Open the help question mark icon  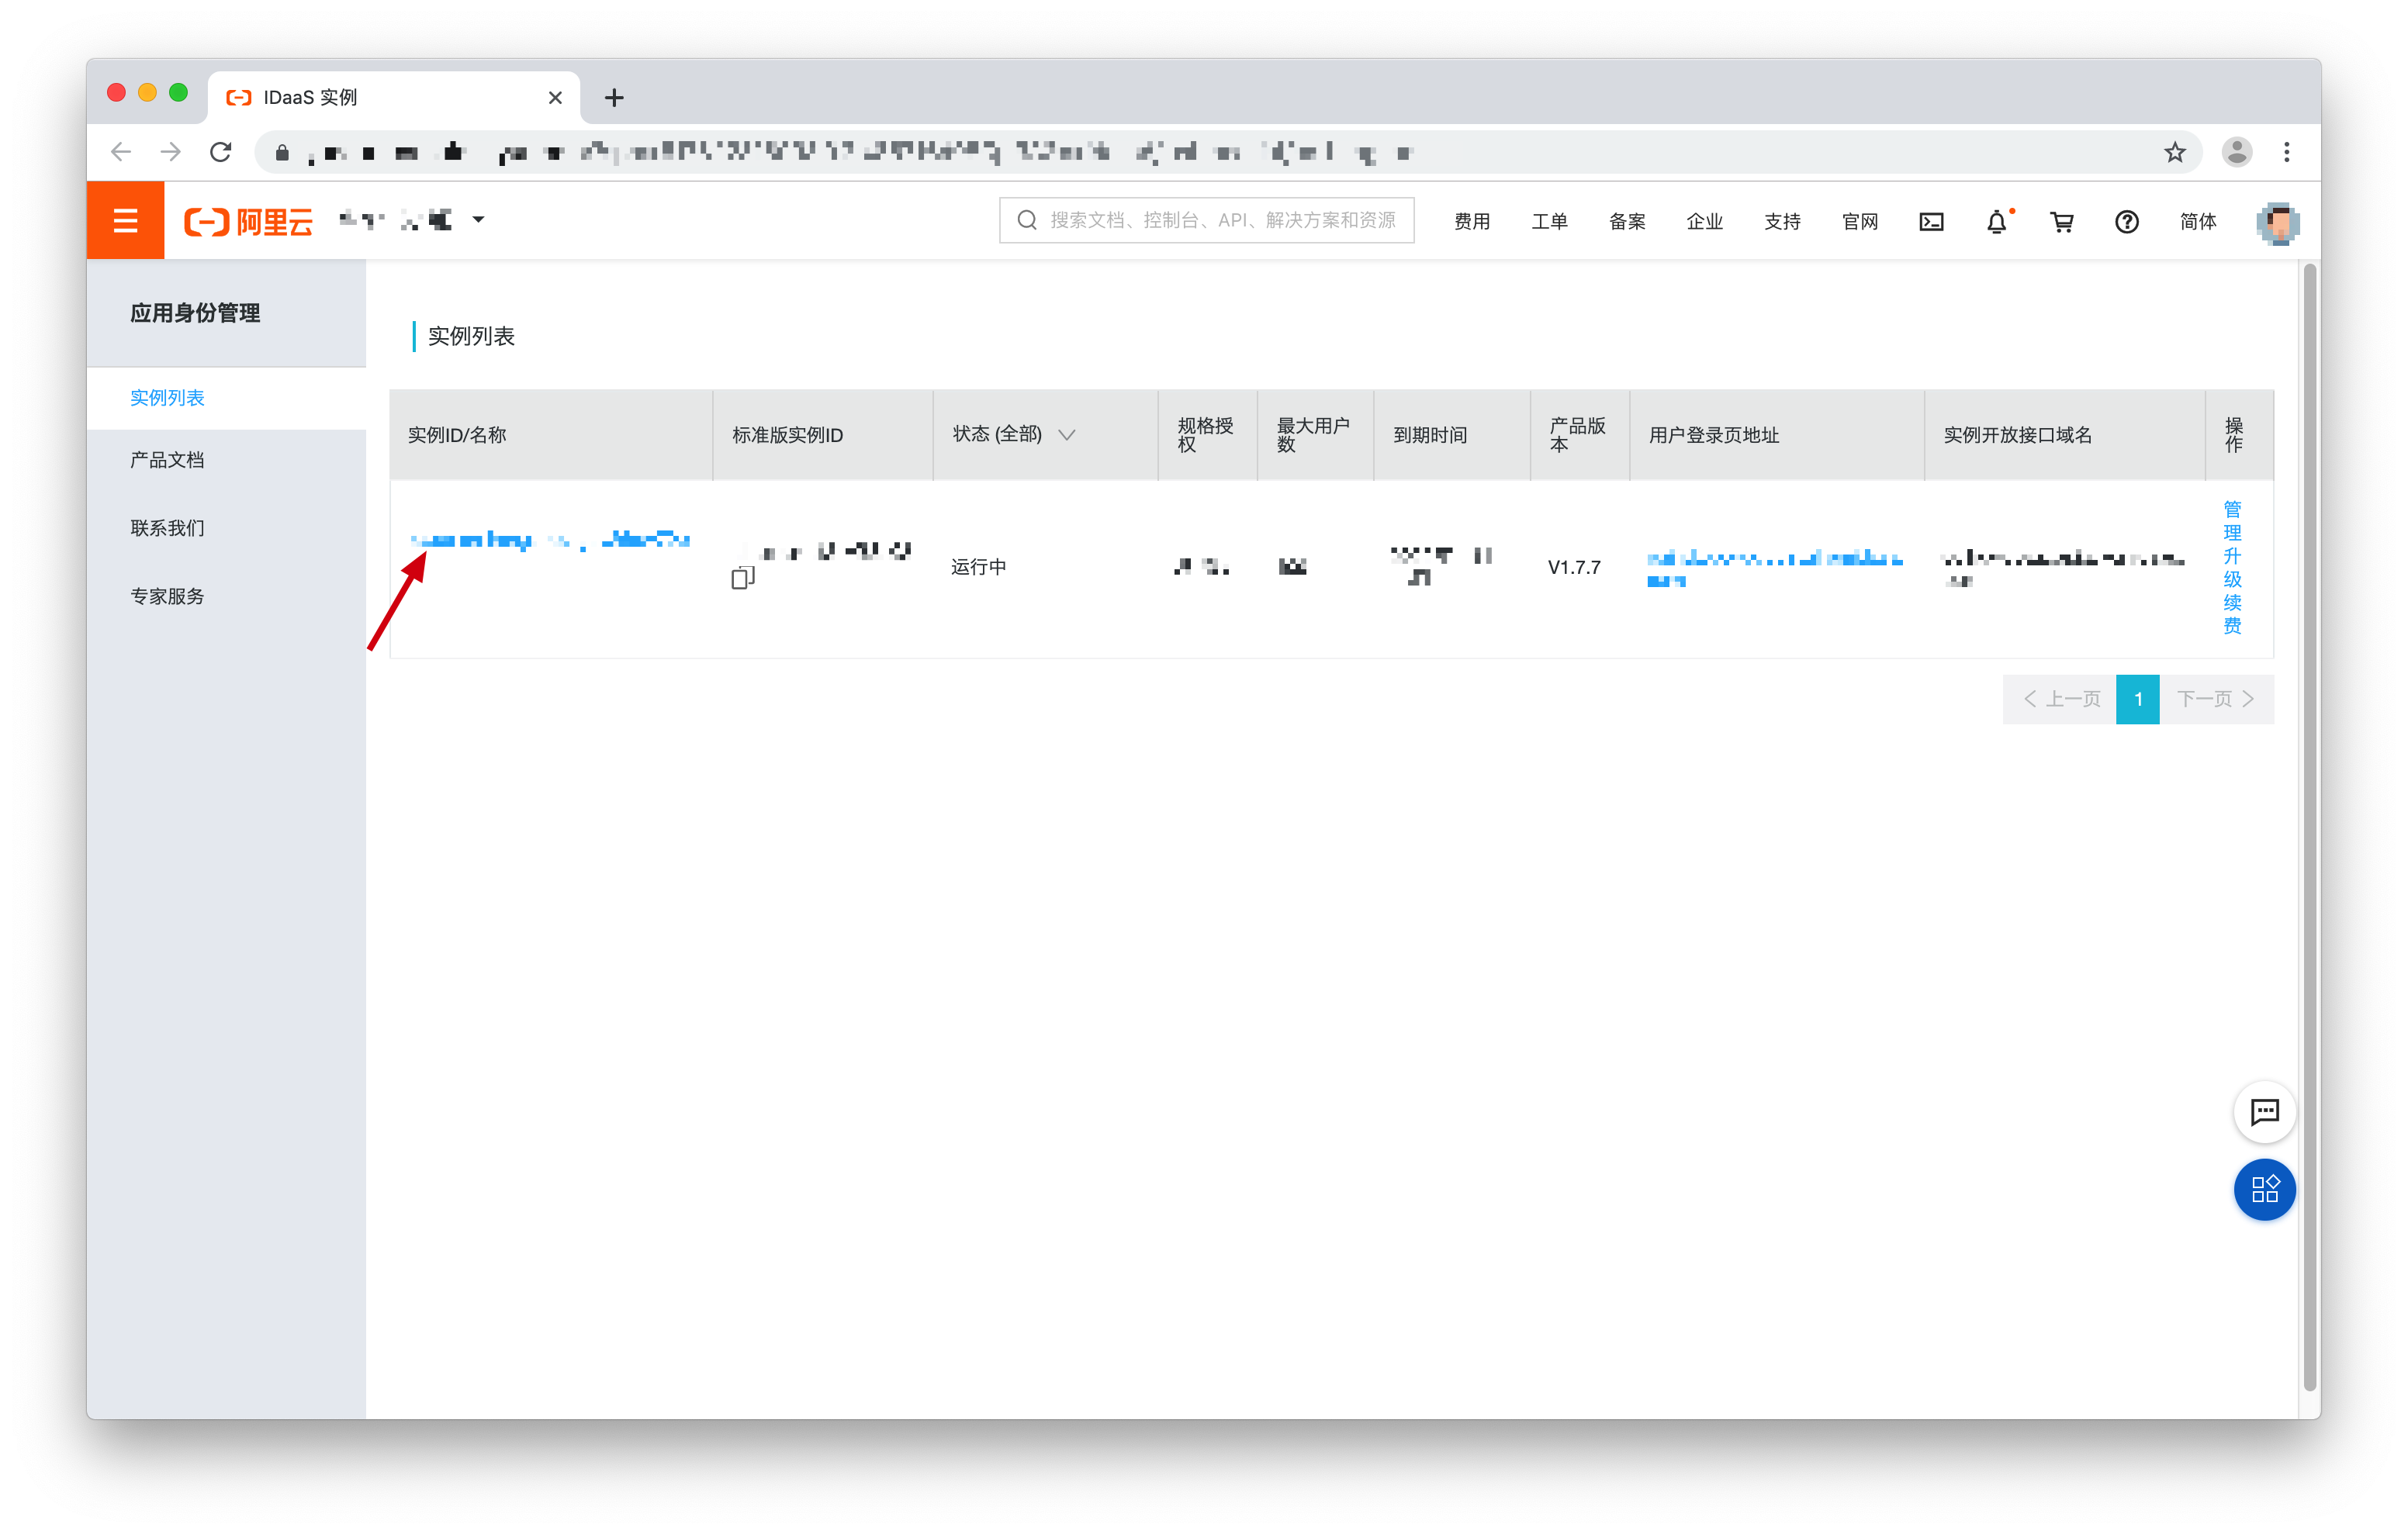2126,221
